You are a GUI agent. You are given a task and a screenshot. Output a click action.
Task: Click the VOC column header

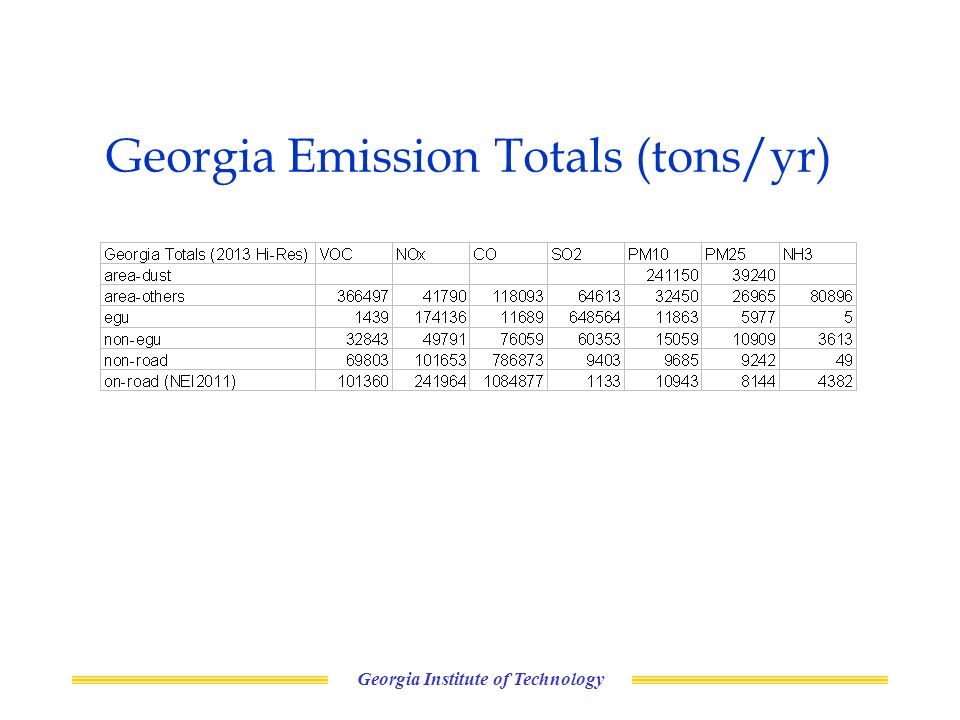coord(354,253)
